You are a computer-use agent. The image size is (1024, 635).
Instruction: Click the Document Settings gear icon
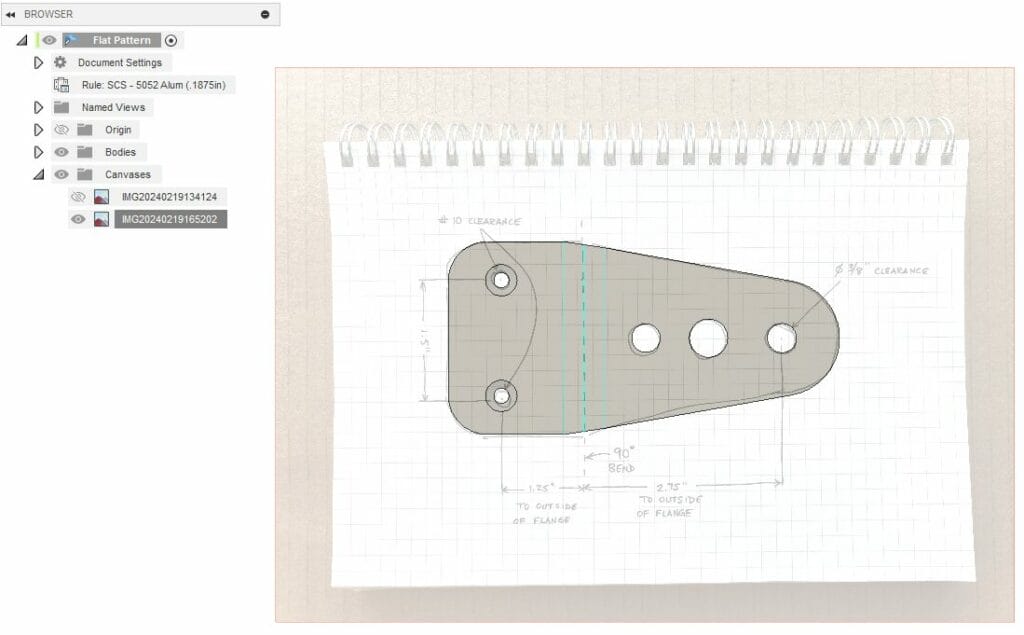coord(60,63)
